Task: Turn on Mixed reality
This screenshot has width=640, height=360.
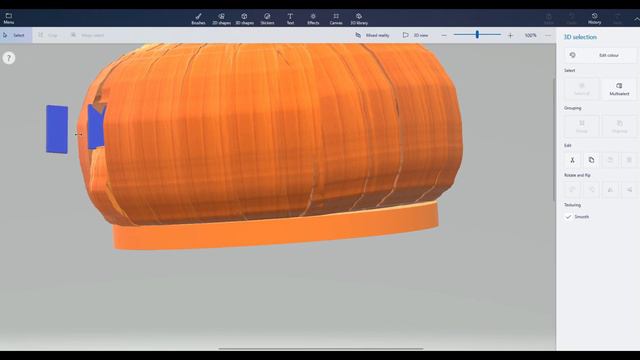Action: 372,36
